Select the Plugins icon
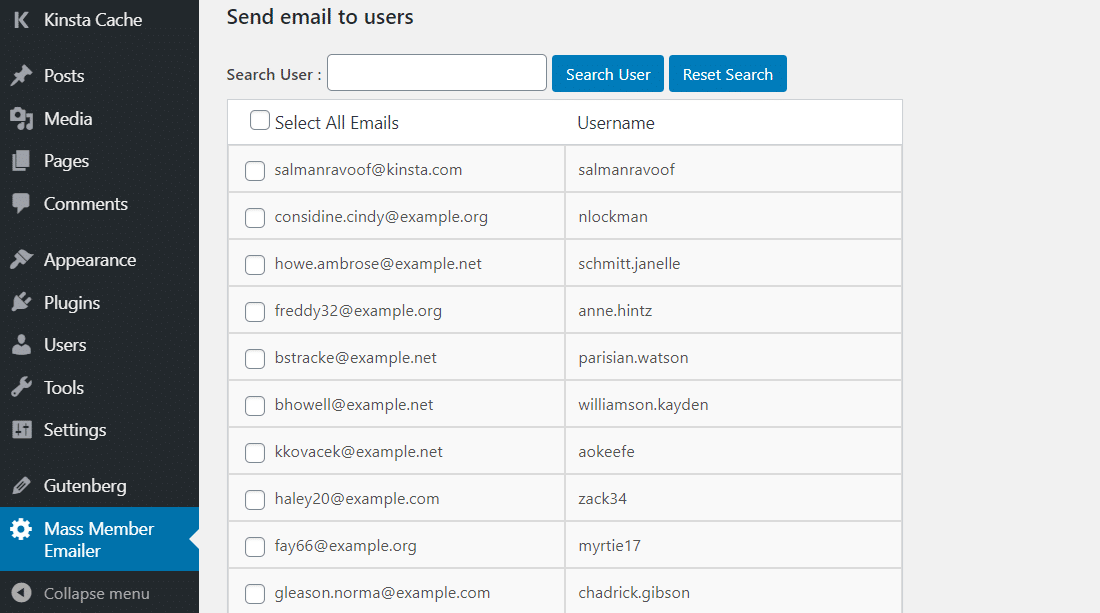Screen dimensions: 1100x613 click(x=23, y=301)
